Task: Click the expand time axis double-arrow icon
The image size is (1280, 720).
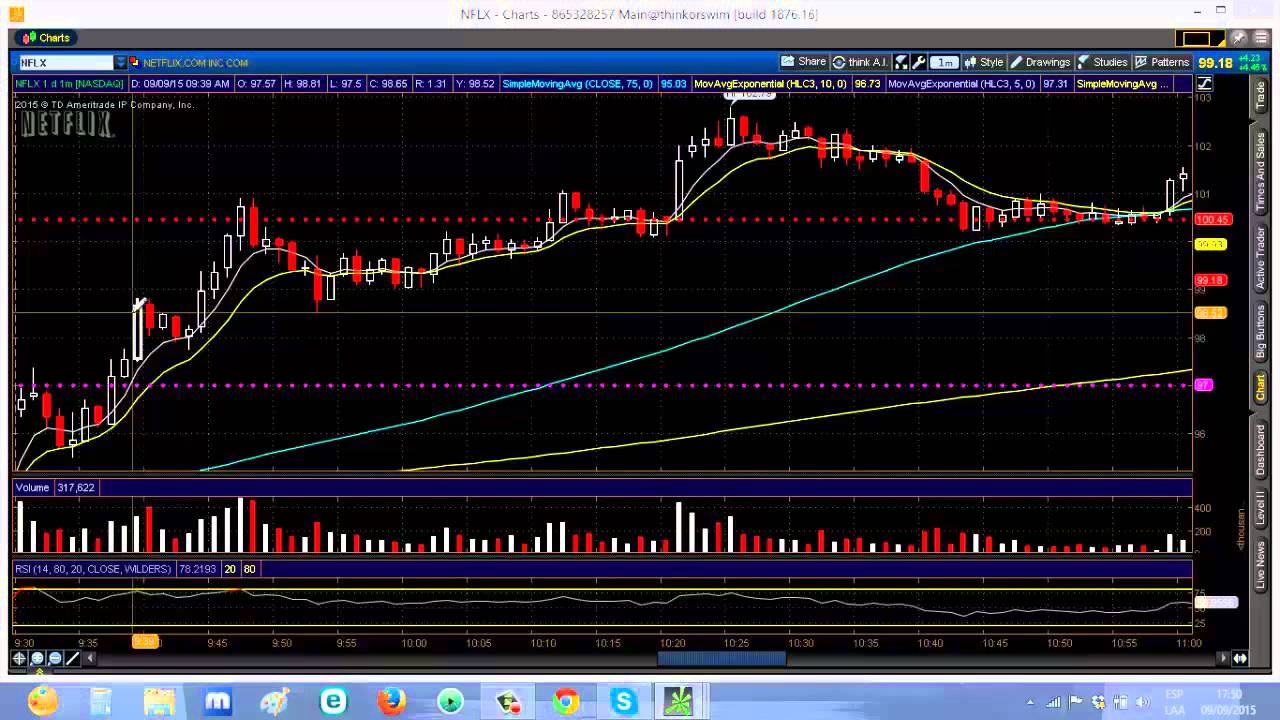Action: pos(1240,658)
